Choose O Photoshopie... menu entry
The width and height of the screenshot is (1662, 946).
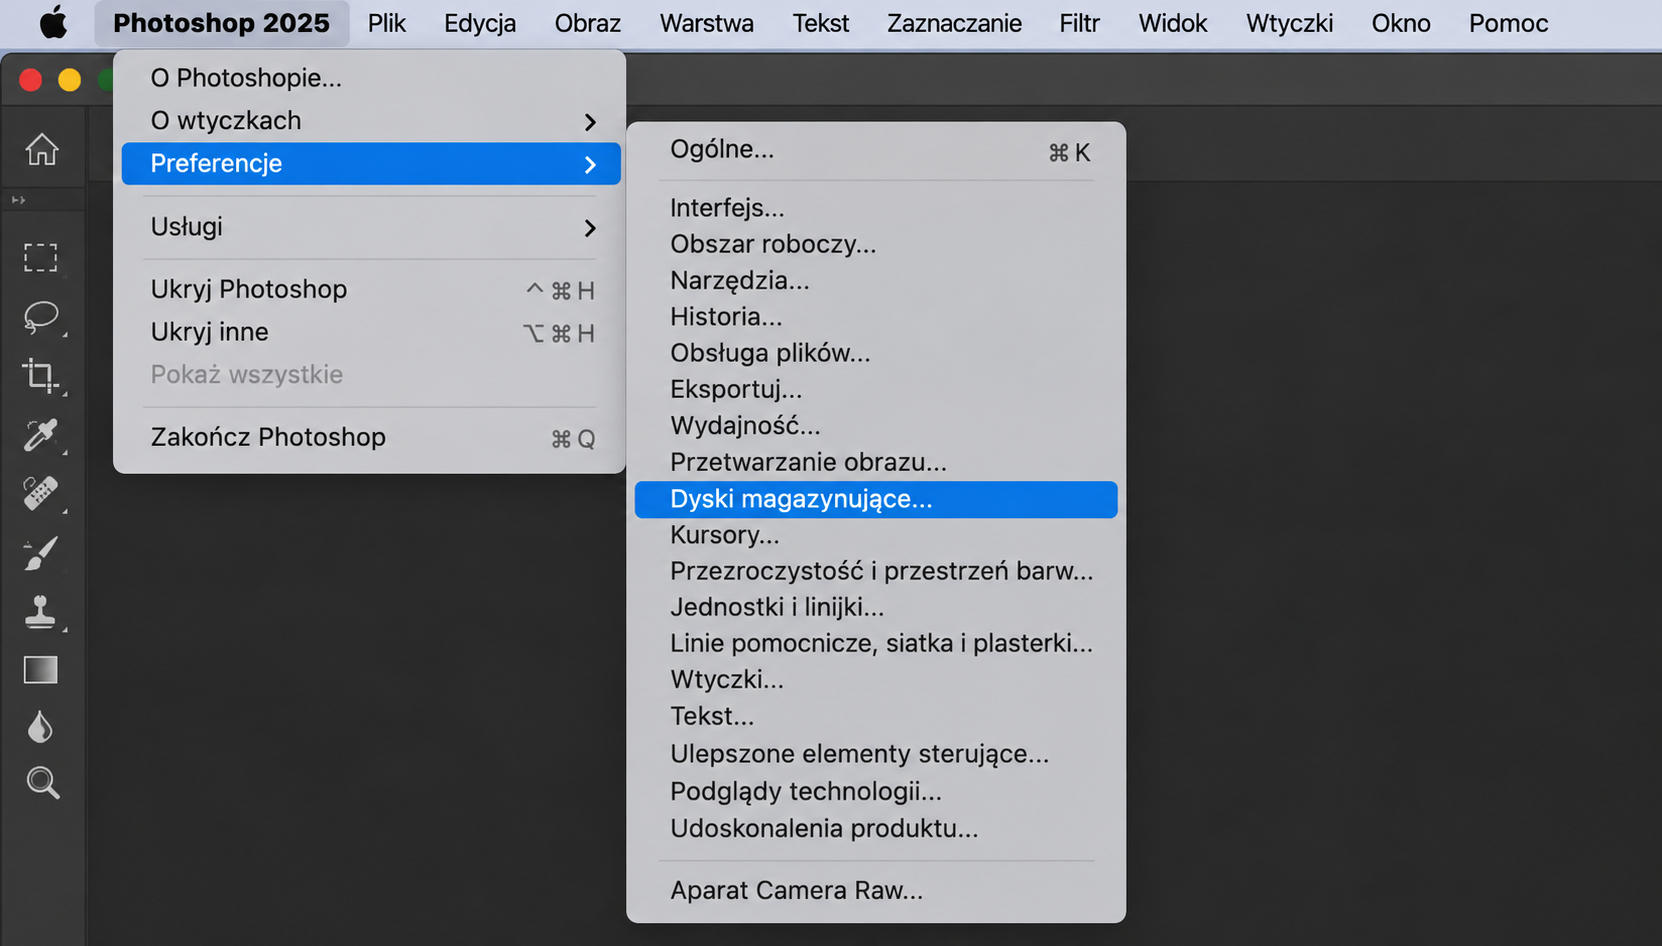(x=371, y=78)
